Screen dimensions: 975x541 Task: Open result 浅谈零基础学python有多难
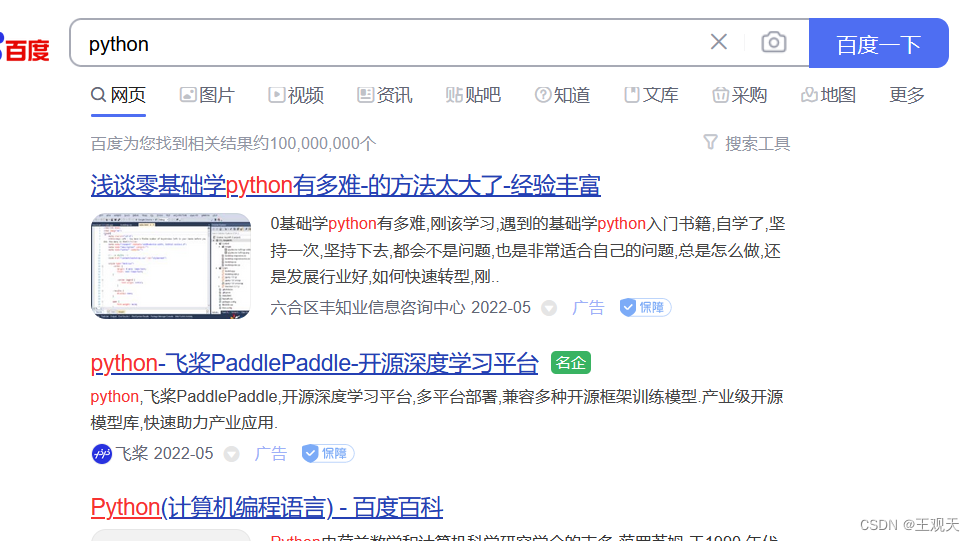tap(346, 185)
